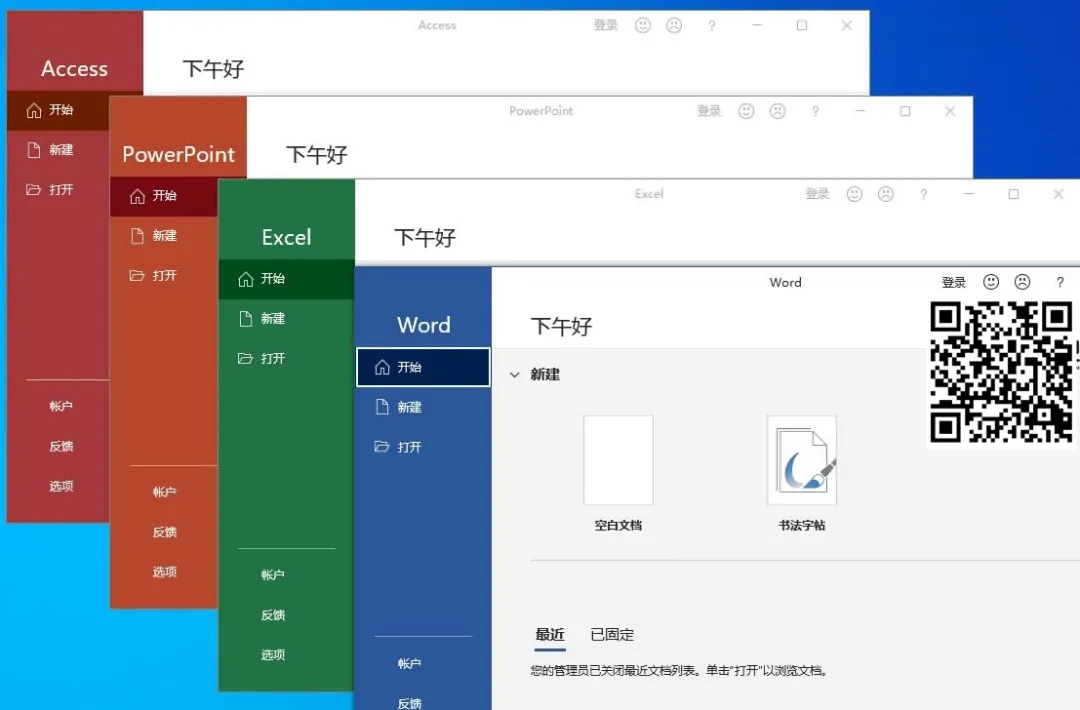Open help question mark in Access window
Screen dimensions: 1080x710
click(x=712, y=25)
